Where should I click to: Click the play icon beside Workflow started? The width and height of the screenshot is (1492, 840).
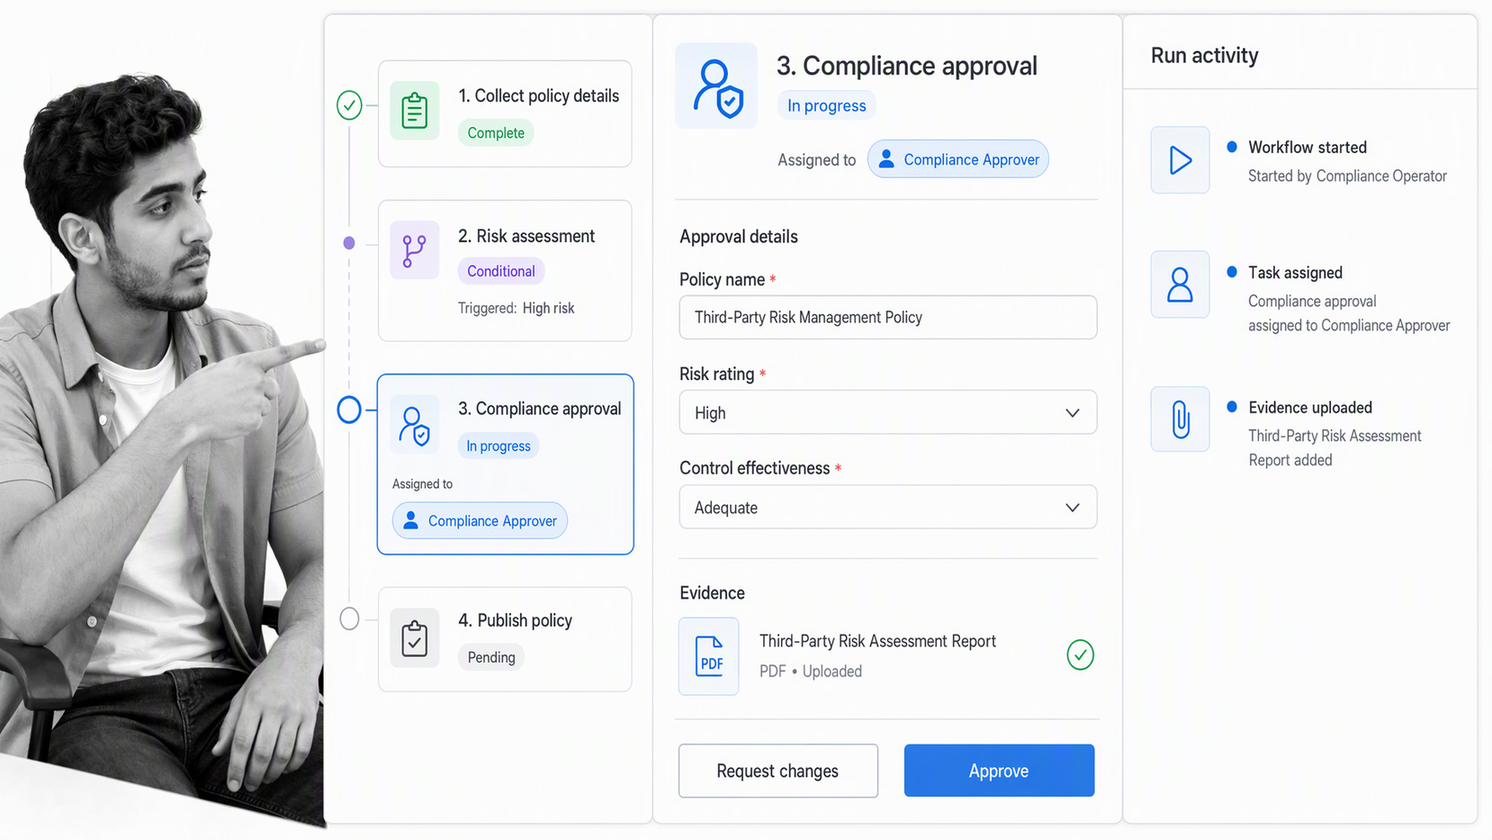tap(1180, 160)
